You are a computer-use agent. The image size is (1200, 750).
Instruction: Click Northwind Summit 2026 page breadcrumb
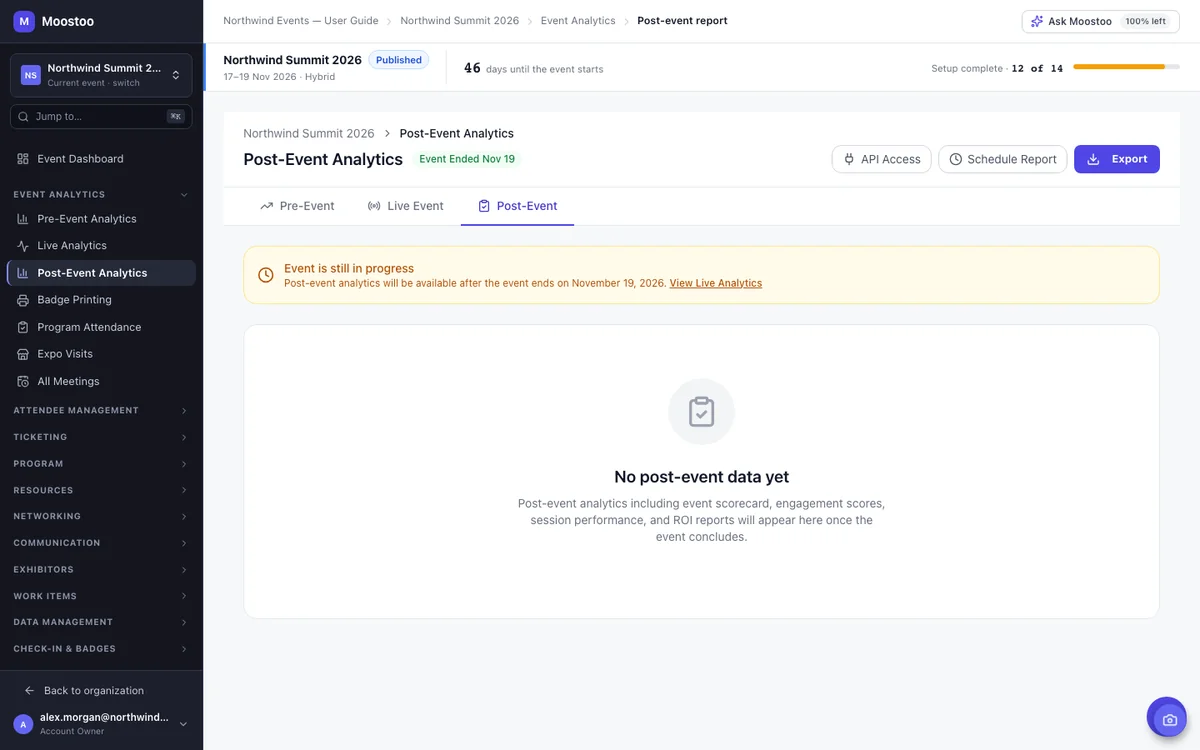point(309,133)
